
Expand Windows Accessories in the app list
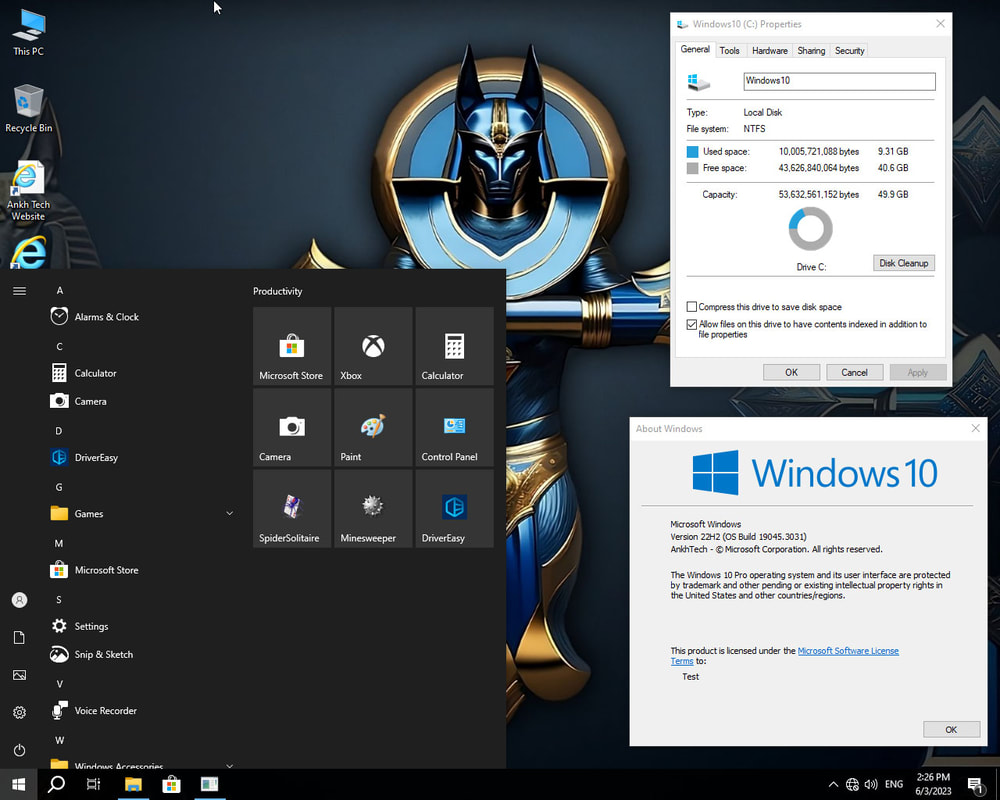(229, 765)
